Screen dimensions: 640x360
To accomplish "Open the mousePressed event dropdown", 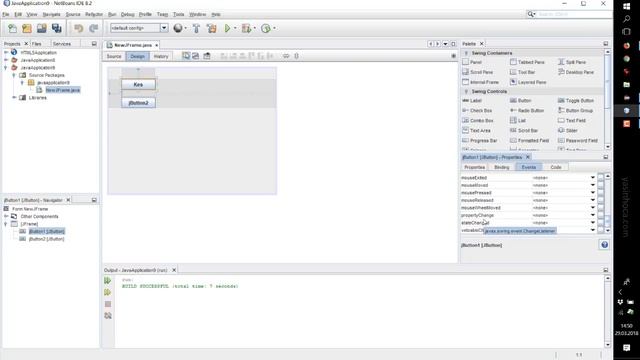I will [593, 193].
